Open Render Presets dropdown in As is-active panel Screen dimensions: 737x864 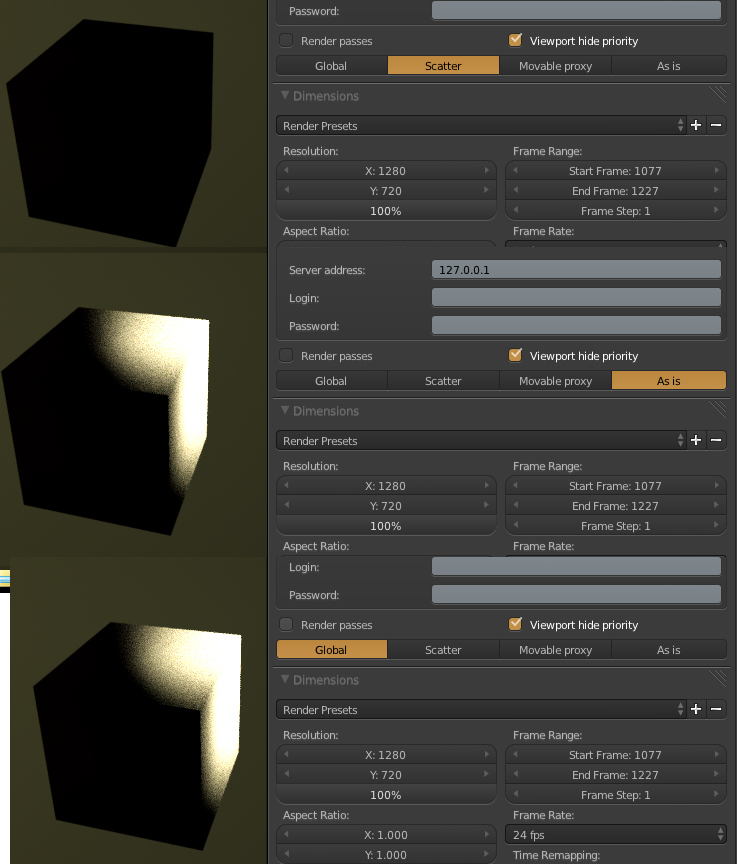tap(481, 440)
